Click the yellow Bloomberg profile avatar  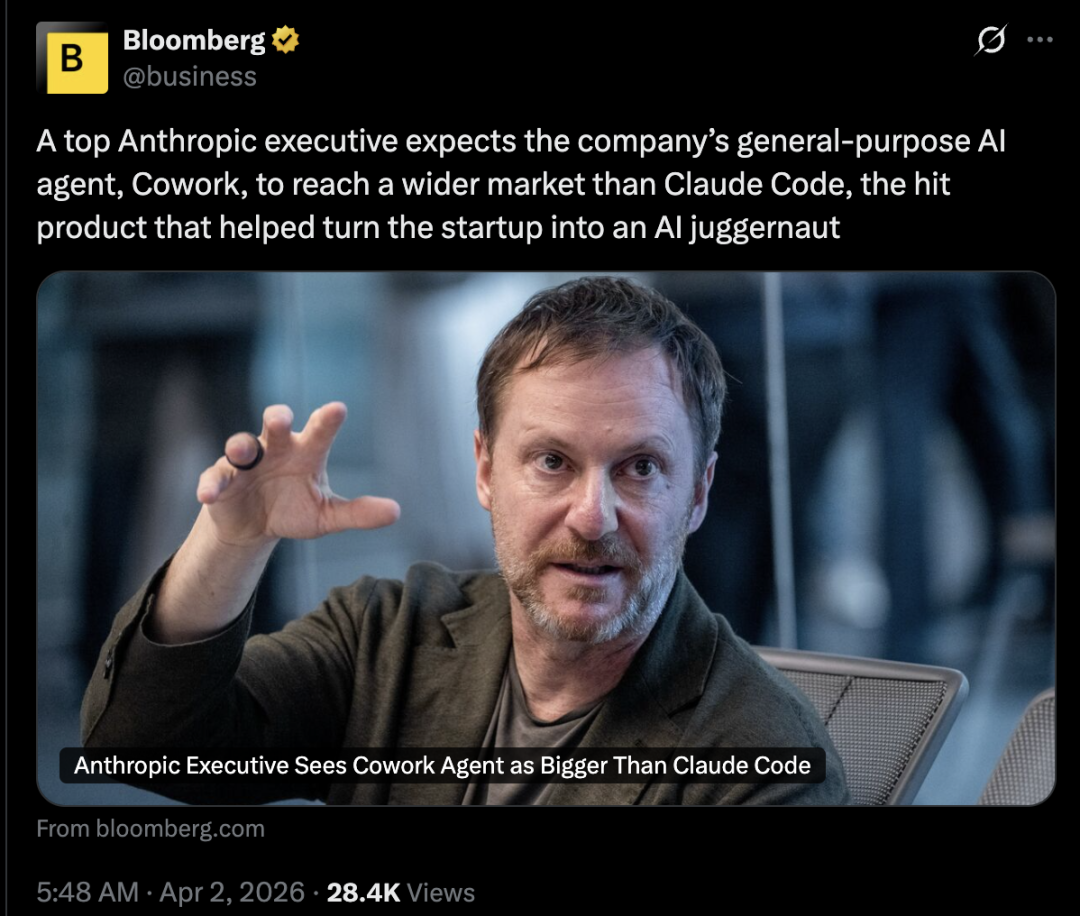pyautogui.click(x=72, y=58)
